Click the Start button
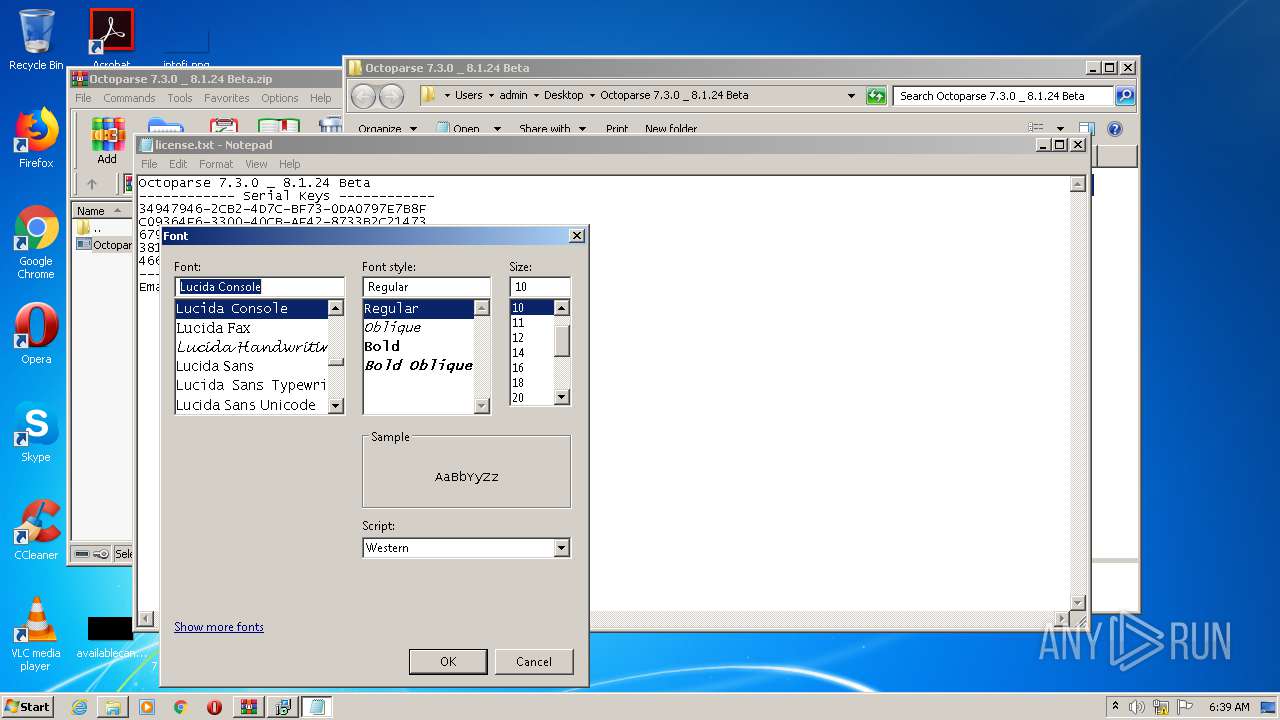Screen dimensions: 1280x720 (x=28, y=707)
